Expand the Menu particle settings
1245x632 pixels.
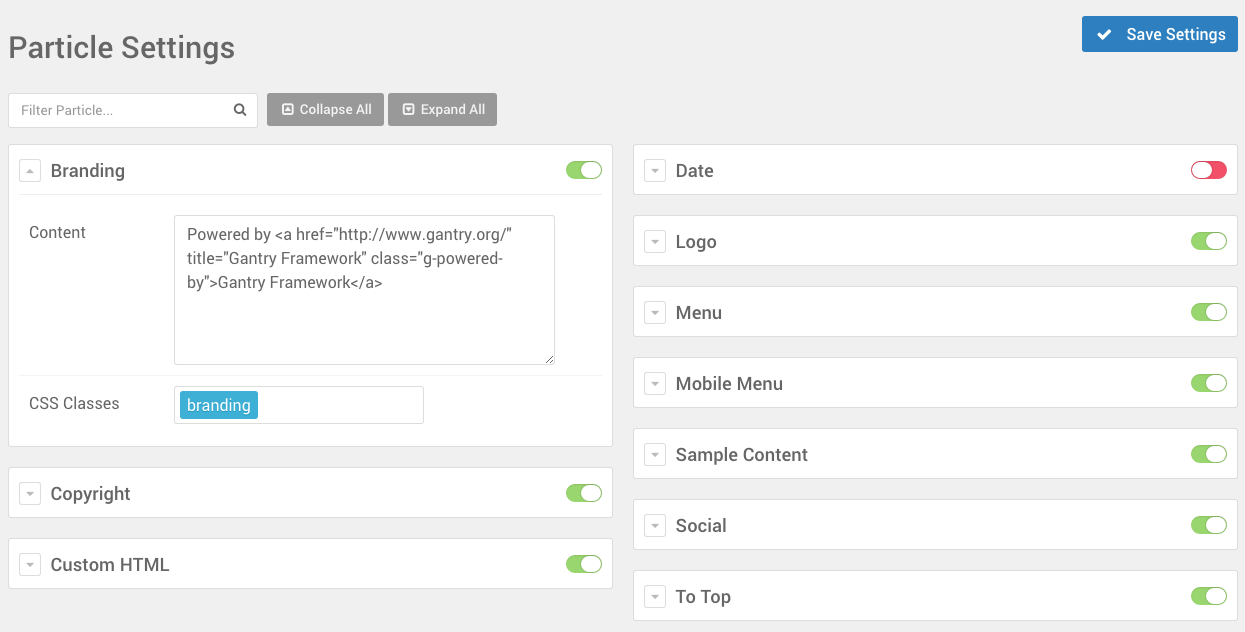click(655, 313)
